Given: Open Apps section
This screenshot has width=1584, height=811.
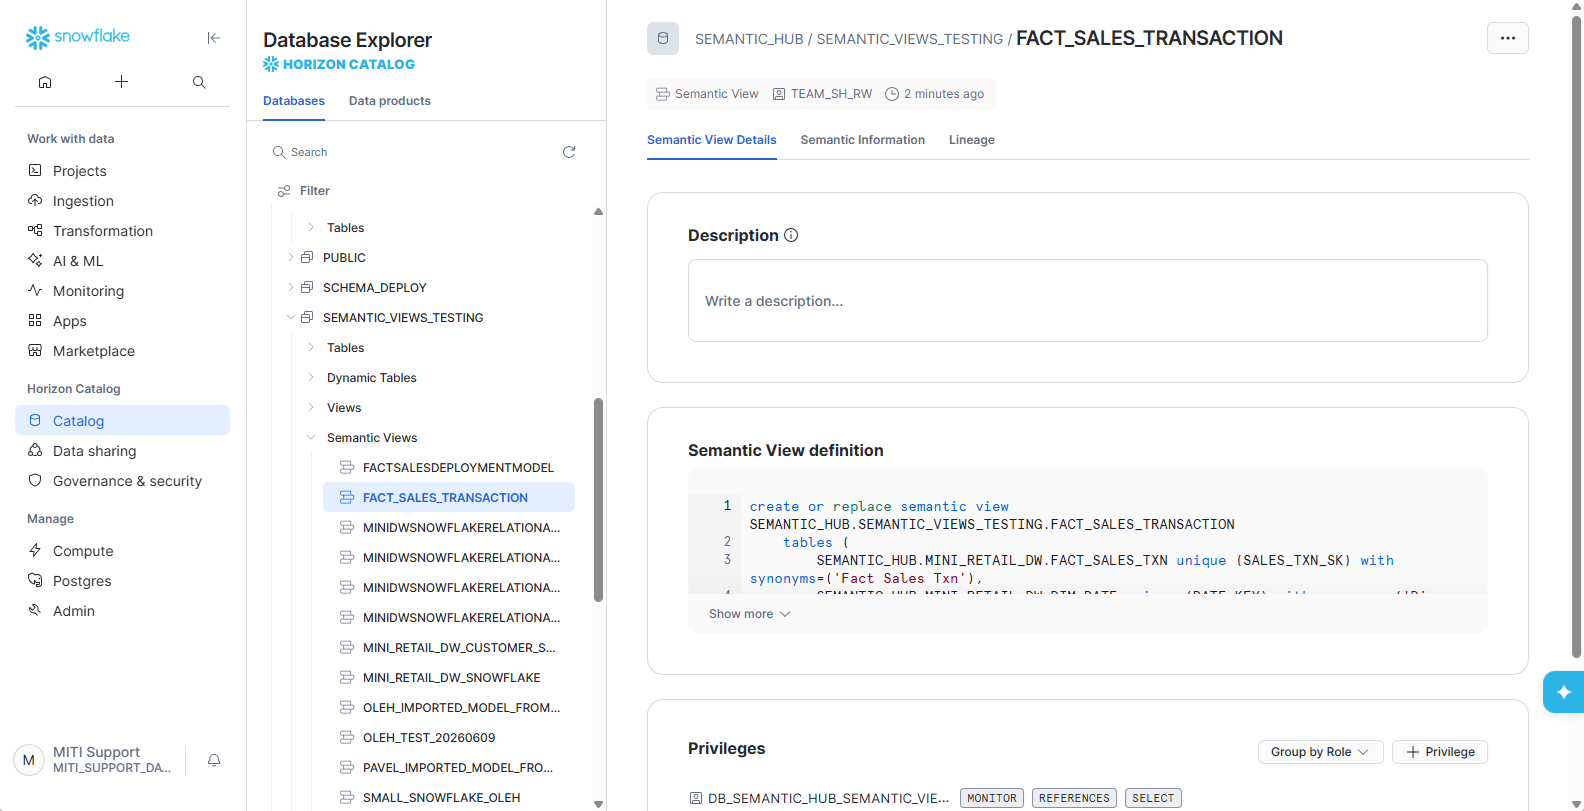Looking at the screenshot, I should point(122,321).
